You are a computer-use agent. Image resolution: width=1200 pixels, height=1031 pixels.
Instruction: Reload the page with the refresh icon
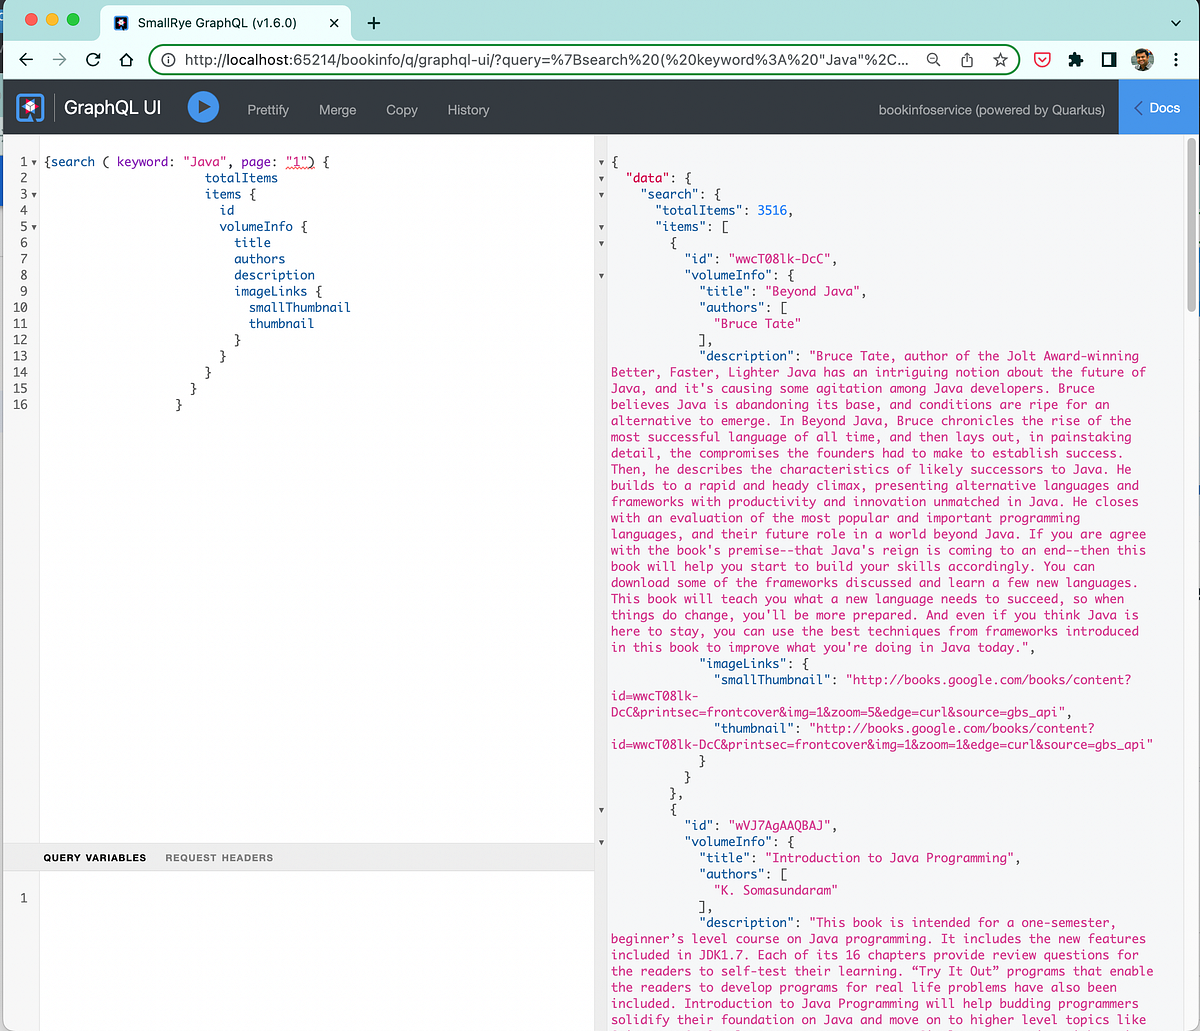[x=93, y=60]
